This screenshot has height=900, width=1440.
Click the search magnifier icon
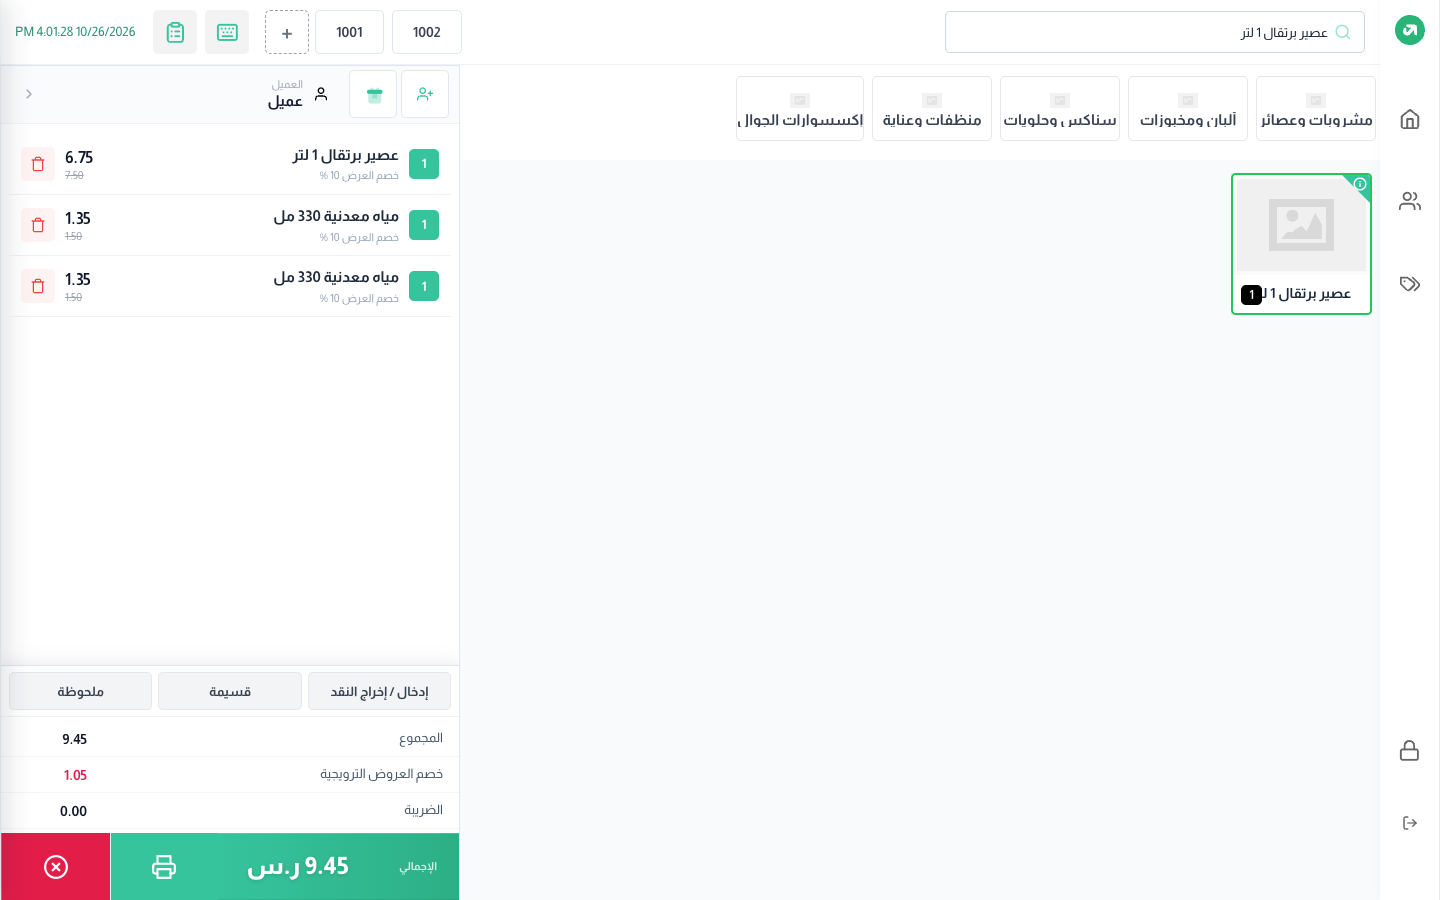click(1343, 32)
